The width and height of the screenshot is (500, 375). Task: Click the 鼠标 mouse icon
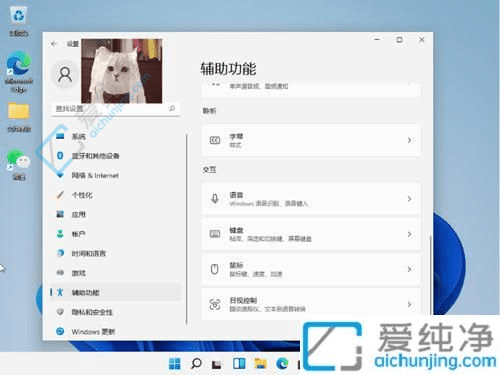click(215, 269)
